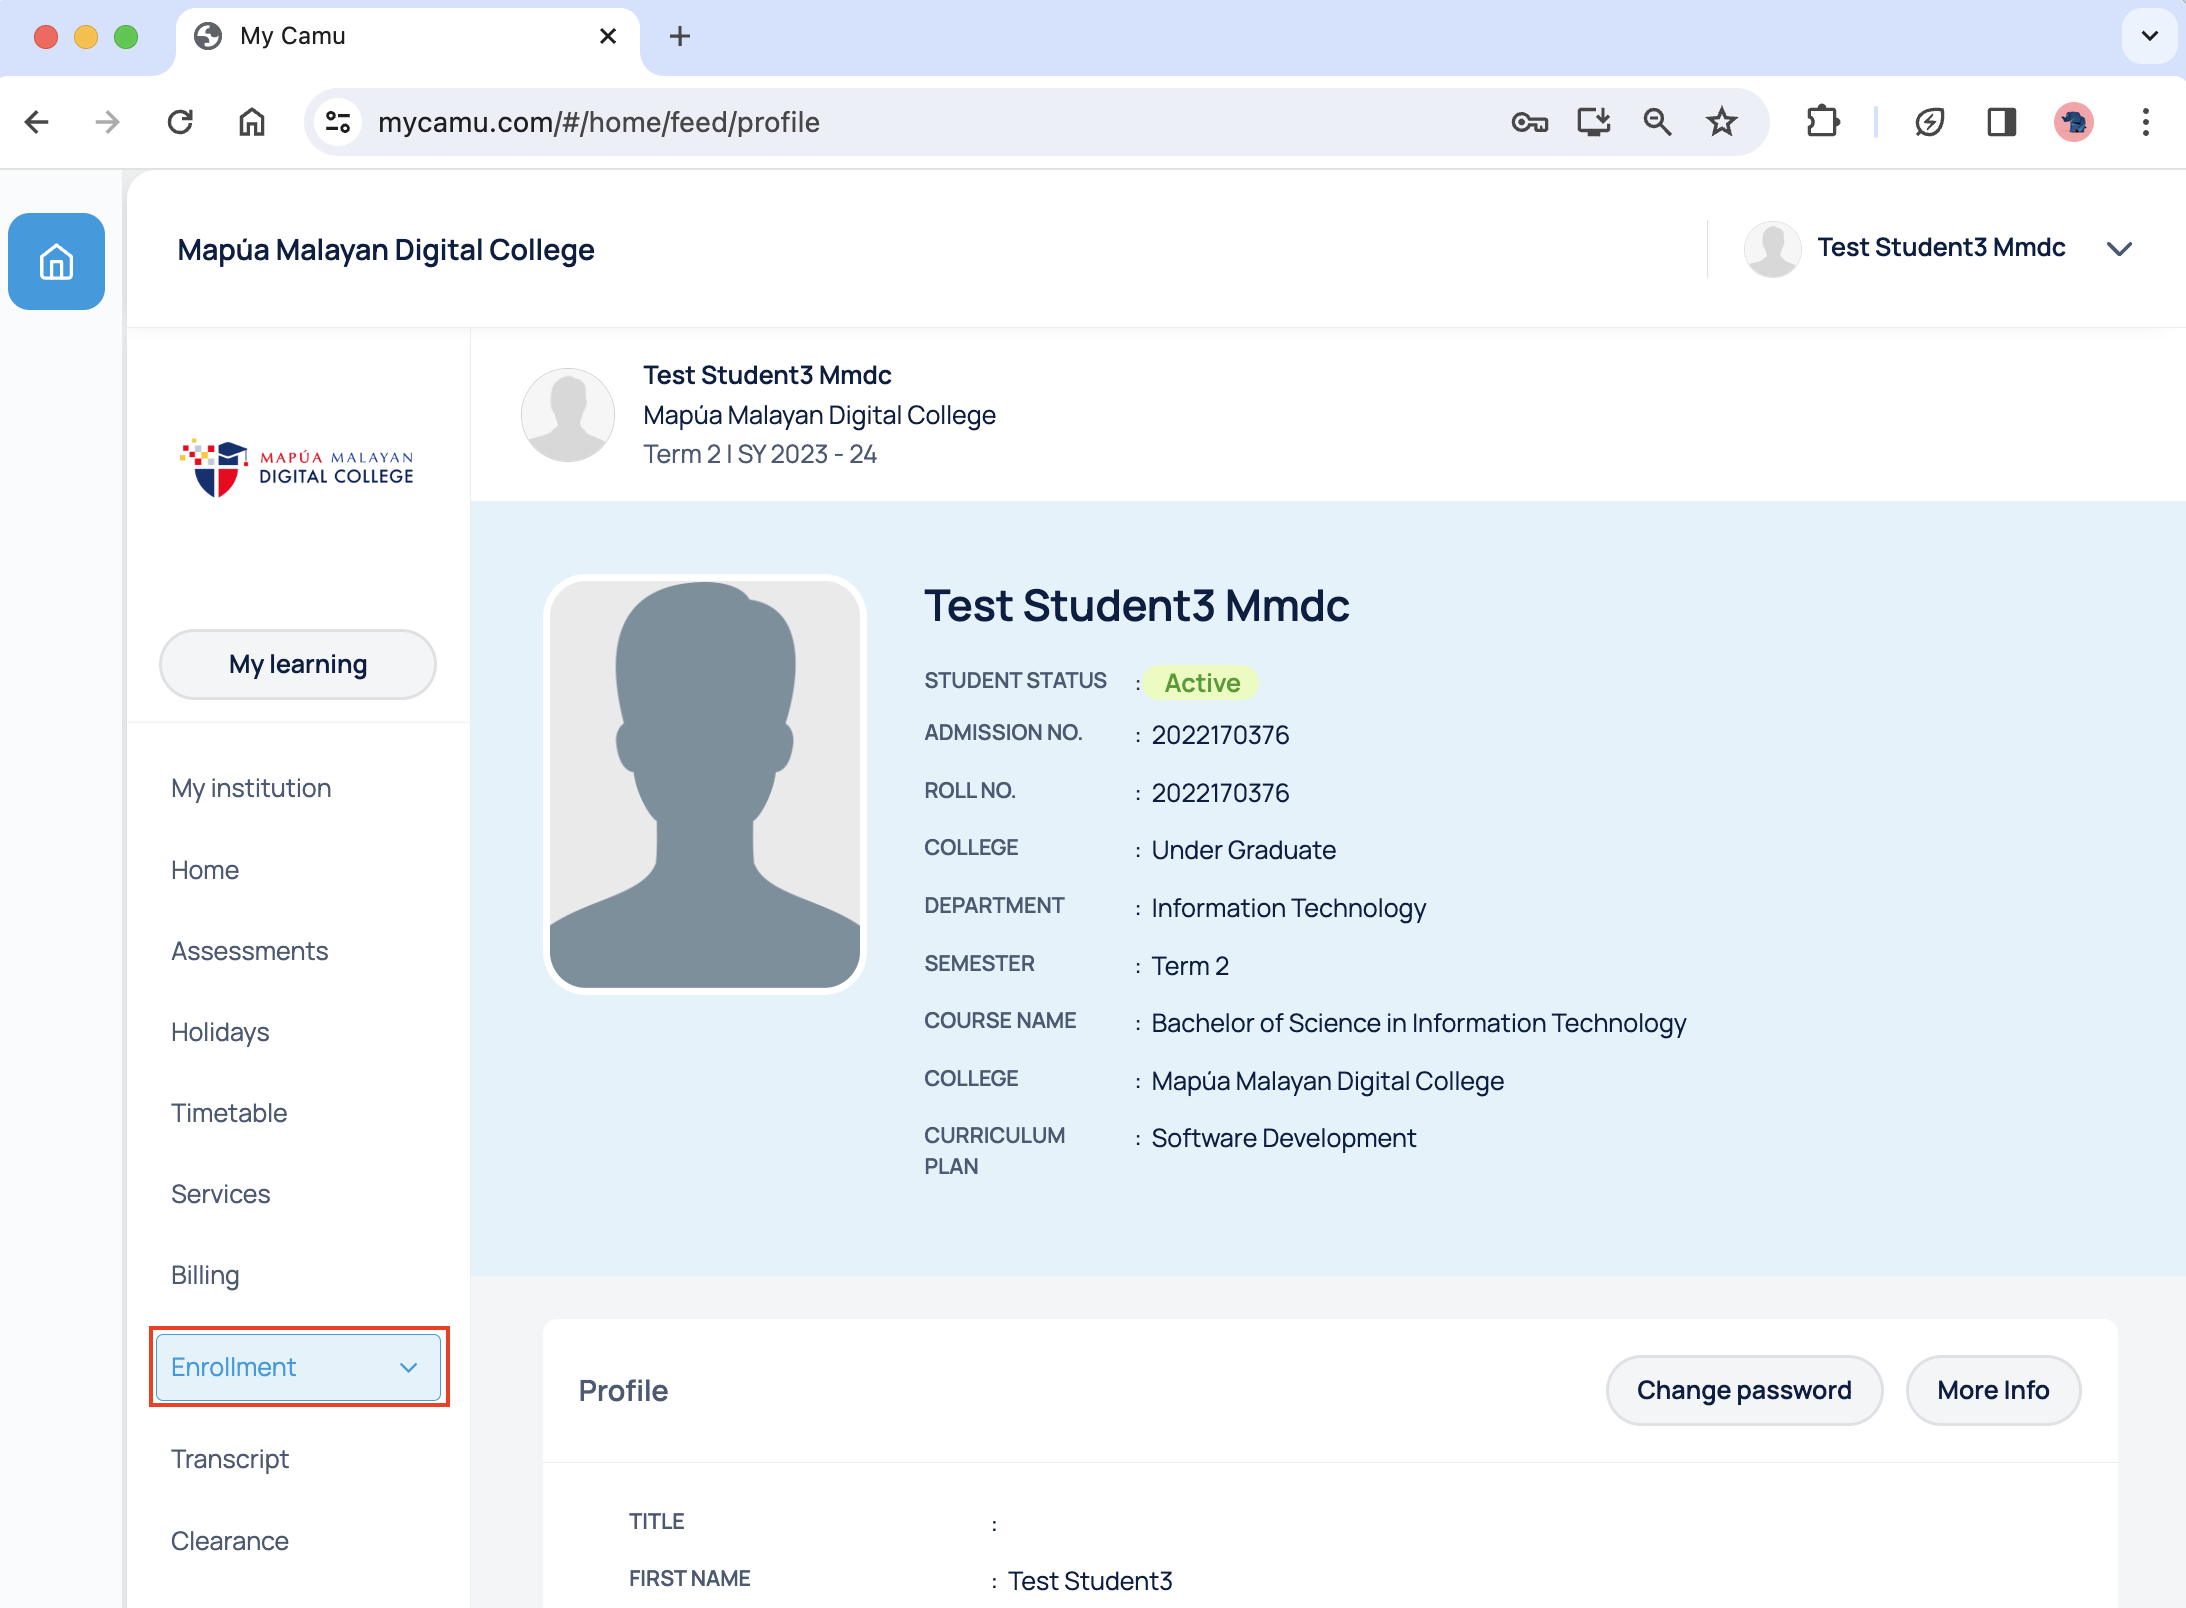The width and height of the screenshot is (2186, 1608).
Task: Open Transcript in the sidebar
Action: click(x=230, y=1459)
